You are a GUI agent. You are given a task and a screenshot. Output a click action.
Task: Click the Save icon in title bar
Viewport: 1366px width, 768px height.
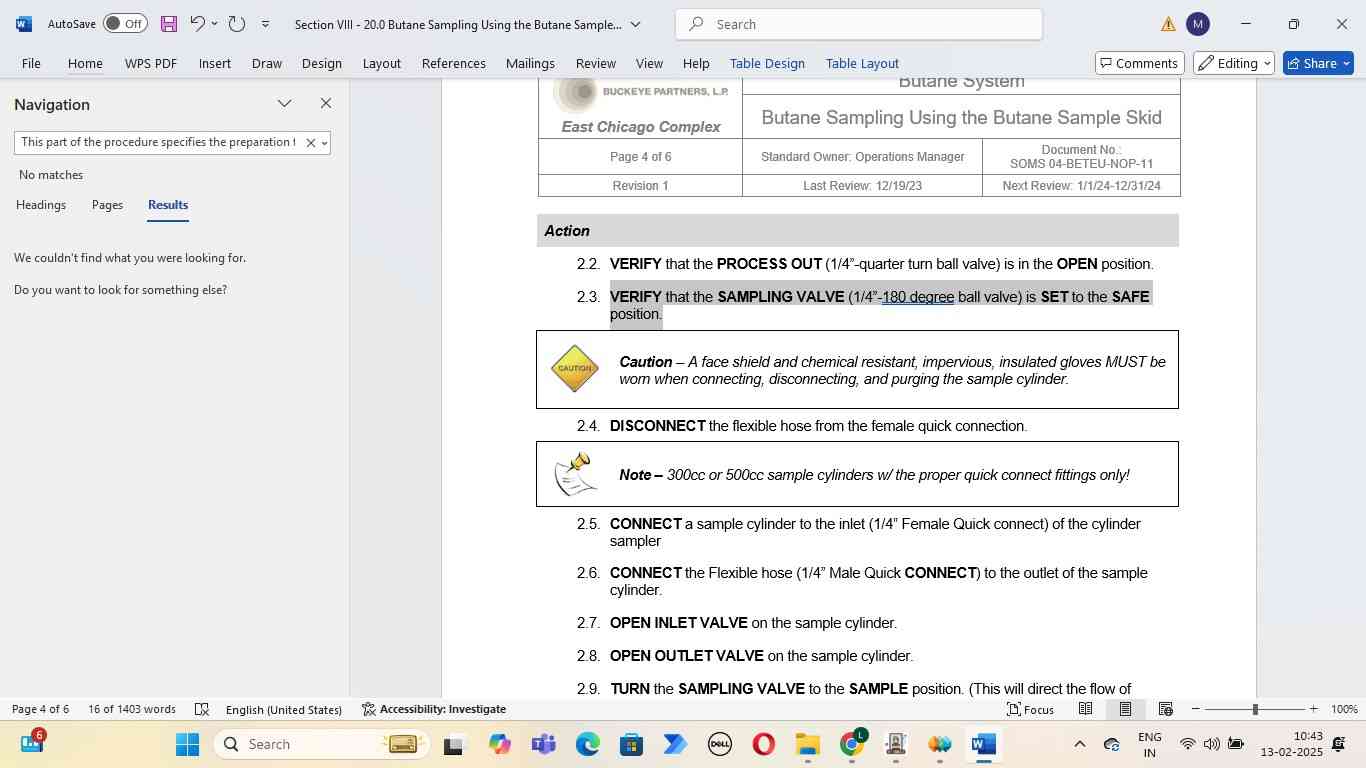pyautogui.click(x=169, y=24)
